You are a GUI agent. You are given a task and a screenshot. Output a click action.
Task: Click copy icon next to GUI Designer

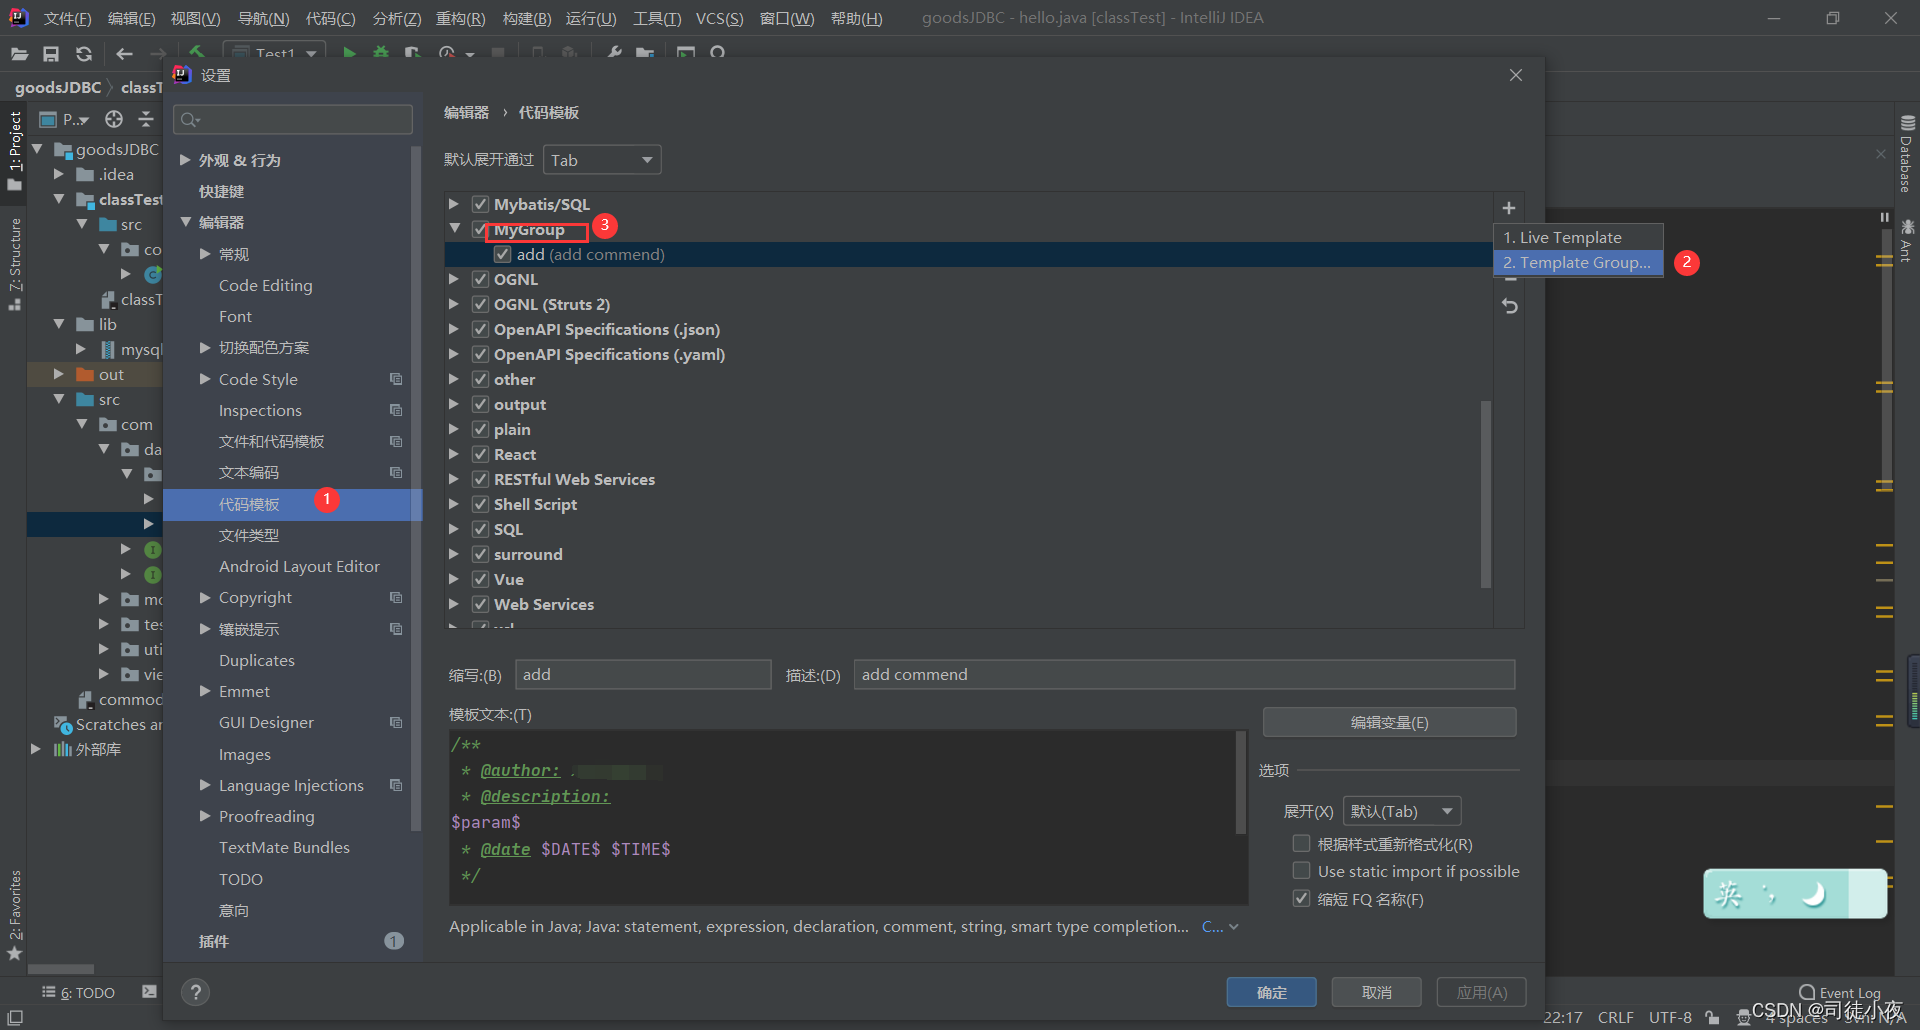[396, 722]
